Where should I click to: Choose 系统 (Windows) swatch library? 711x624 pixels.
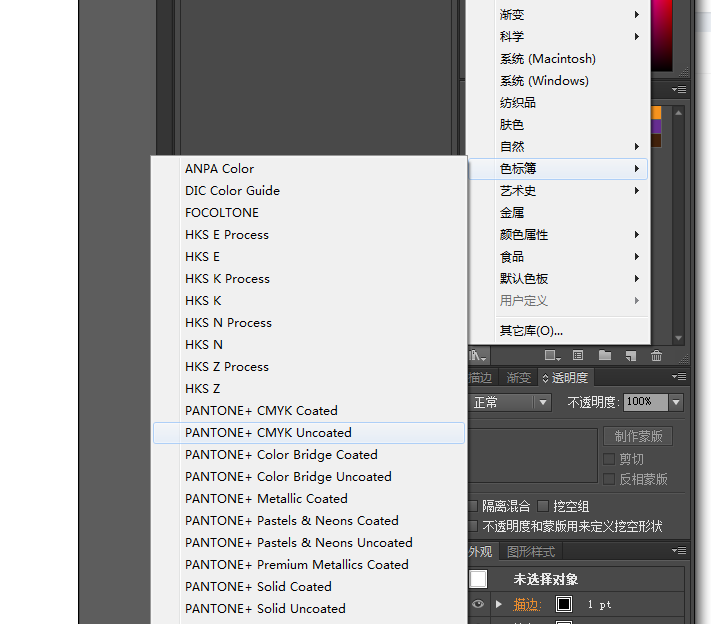click(559, 81)
